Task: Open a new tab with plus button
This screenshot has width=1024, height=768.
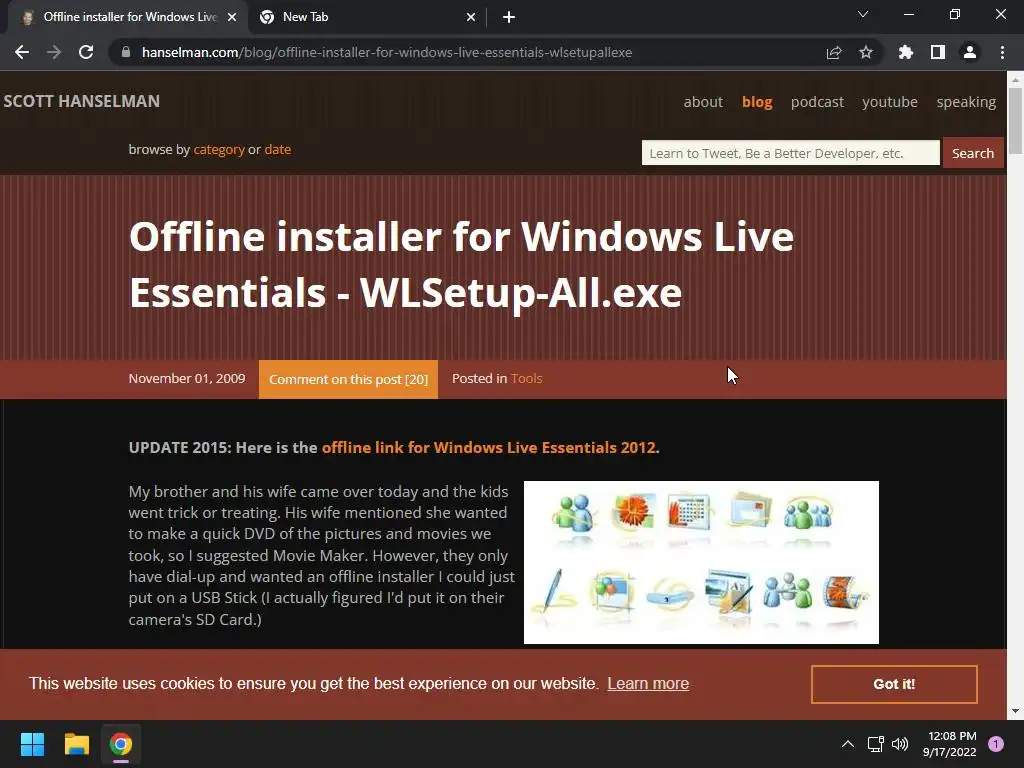Action: point(509,17)
